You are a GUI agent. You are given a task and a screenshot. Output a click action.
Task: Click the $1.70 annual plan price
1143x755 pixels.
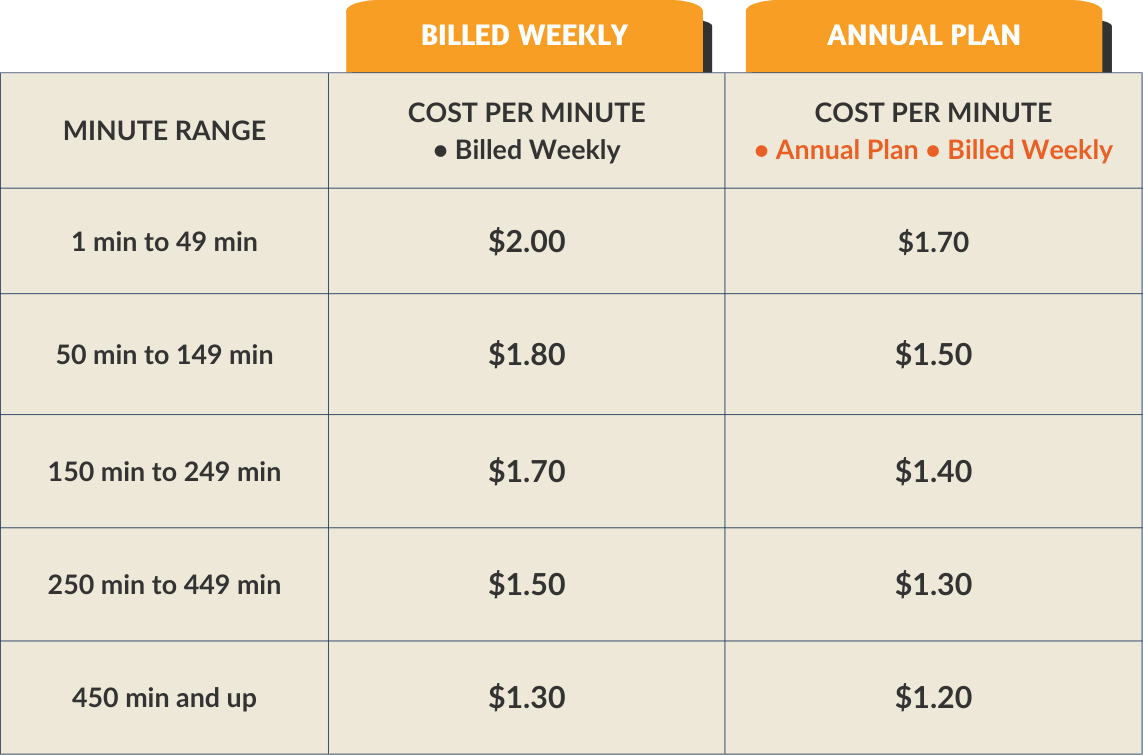933,241
